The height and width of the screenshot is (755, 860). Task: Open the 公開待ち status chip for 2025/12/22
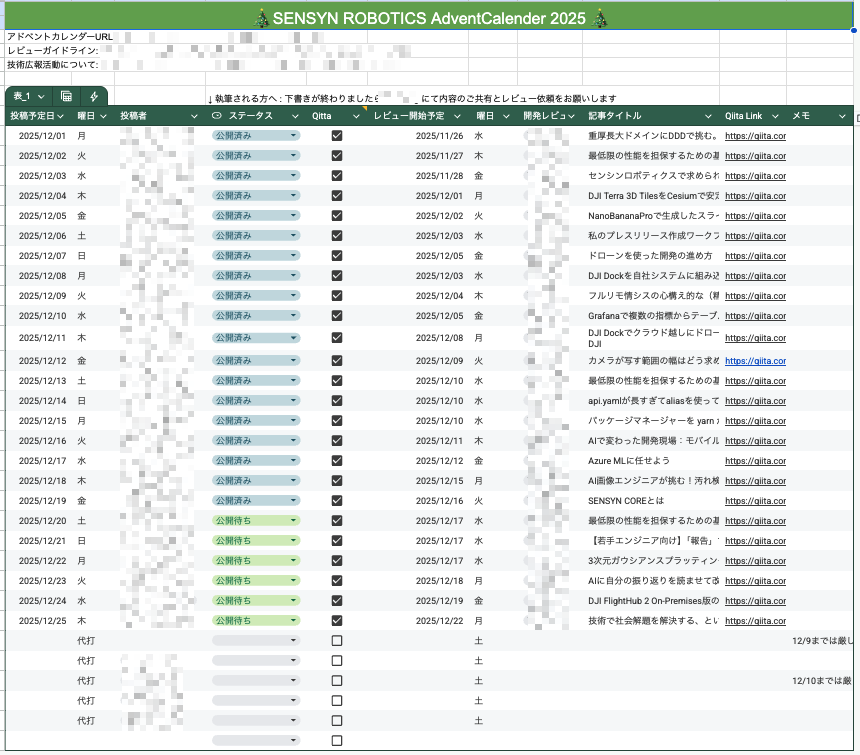click(x=256, y=560)
